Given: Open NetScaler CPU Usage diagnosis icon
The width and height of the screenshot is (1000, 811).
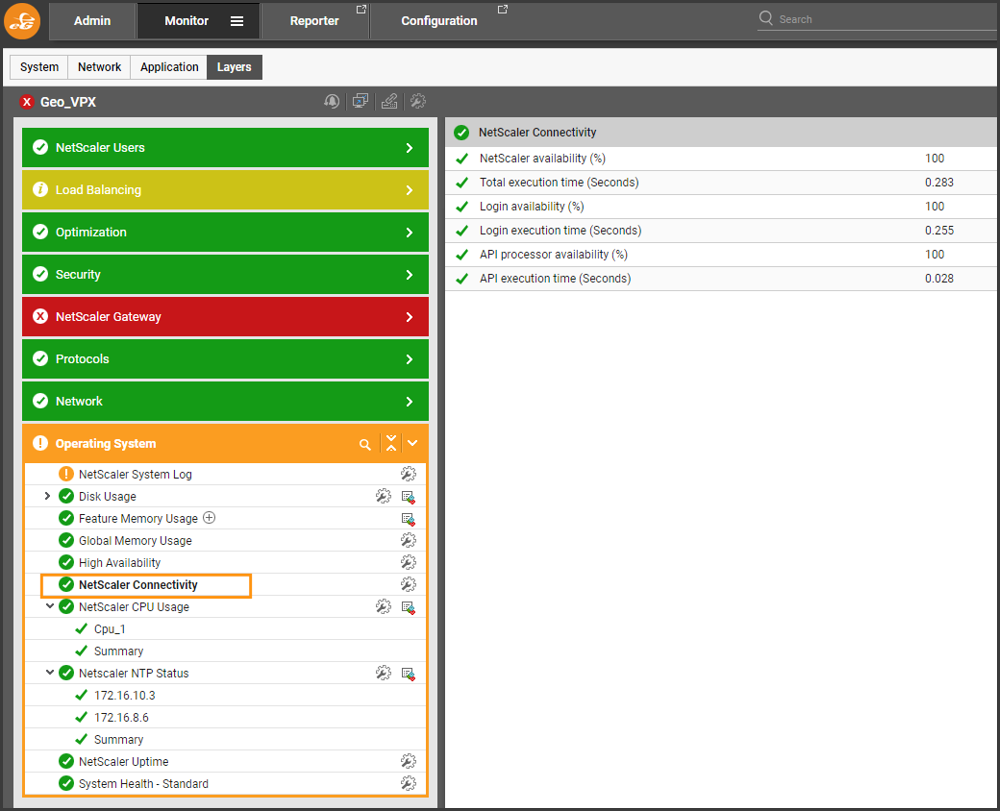Looking at the screenshot, I should point(408,607).
